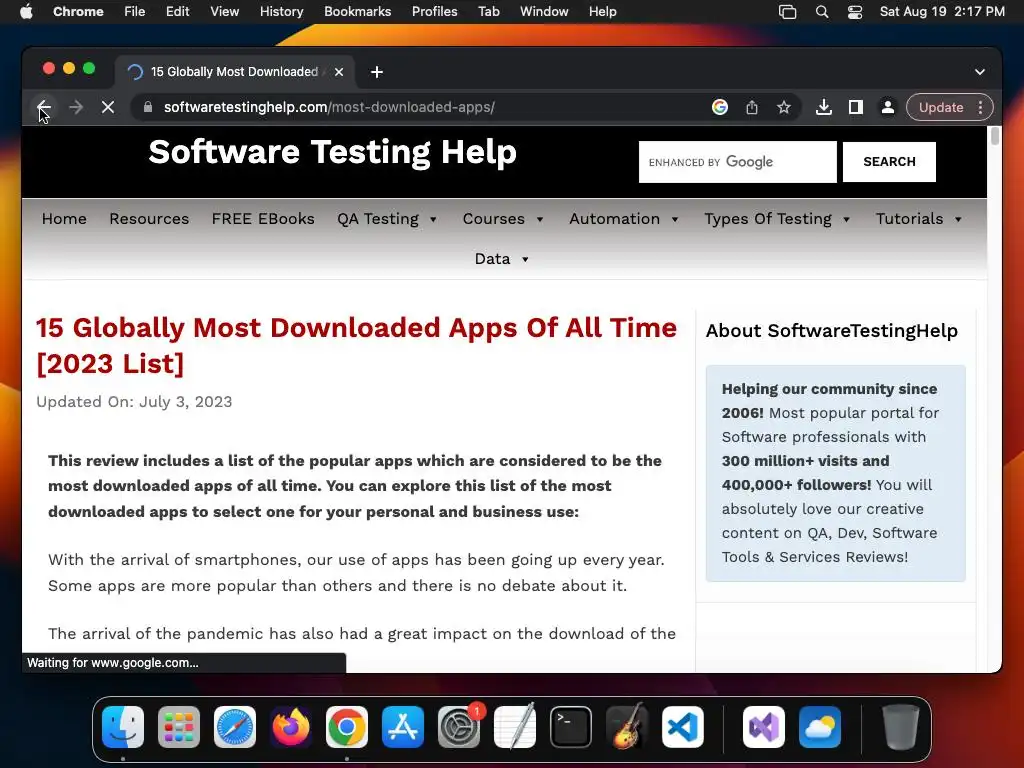Screen dimensions: 1024x768
Task: Launch Firefox from the Dock
Action: tap(291, 727)
